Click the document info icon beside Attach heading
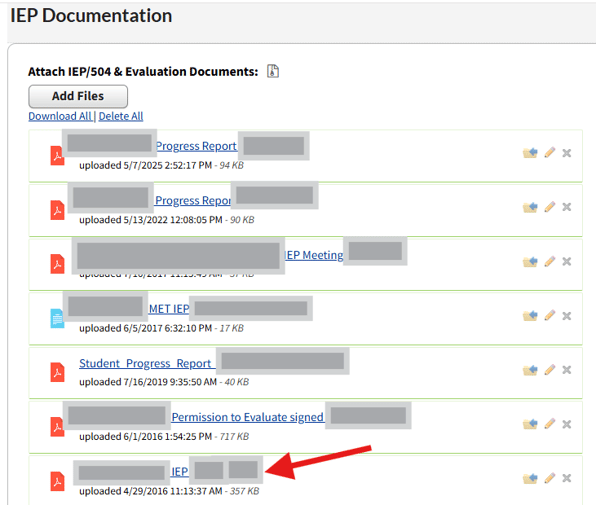Viewport: 596px width, 505px height. [x=273, y=71]
